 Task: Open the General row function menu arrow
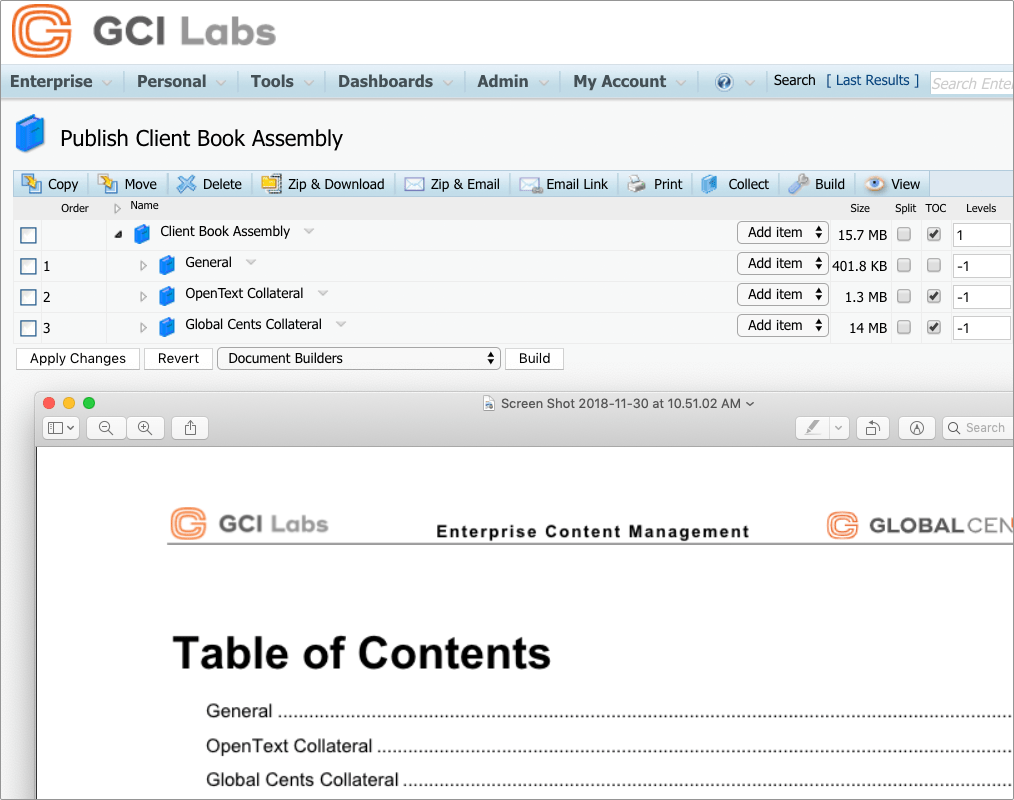[251, 262]
